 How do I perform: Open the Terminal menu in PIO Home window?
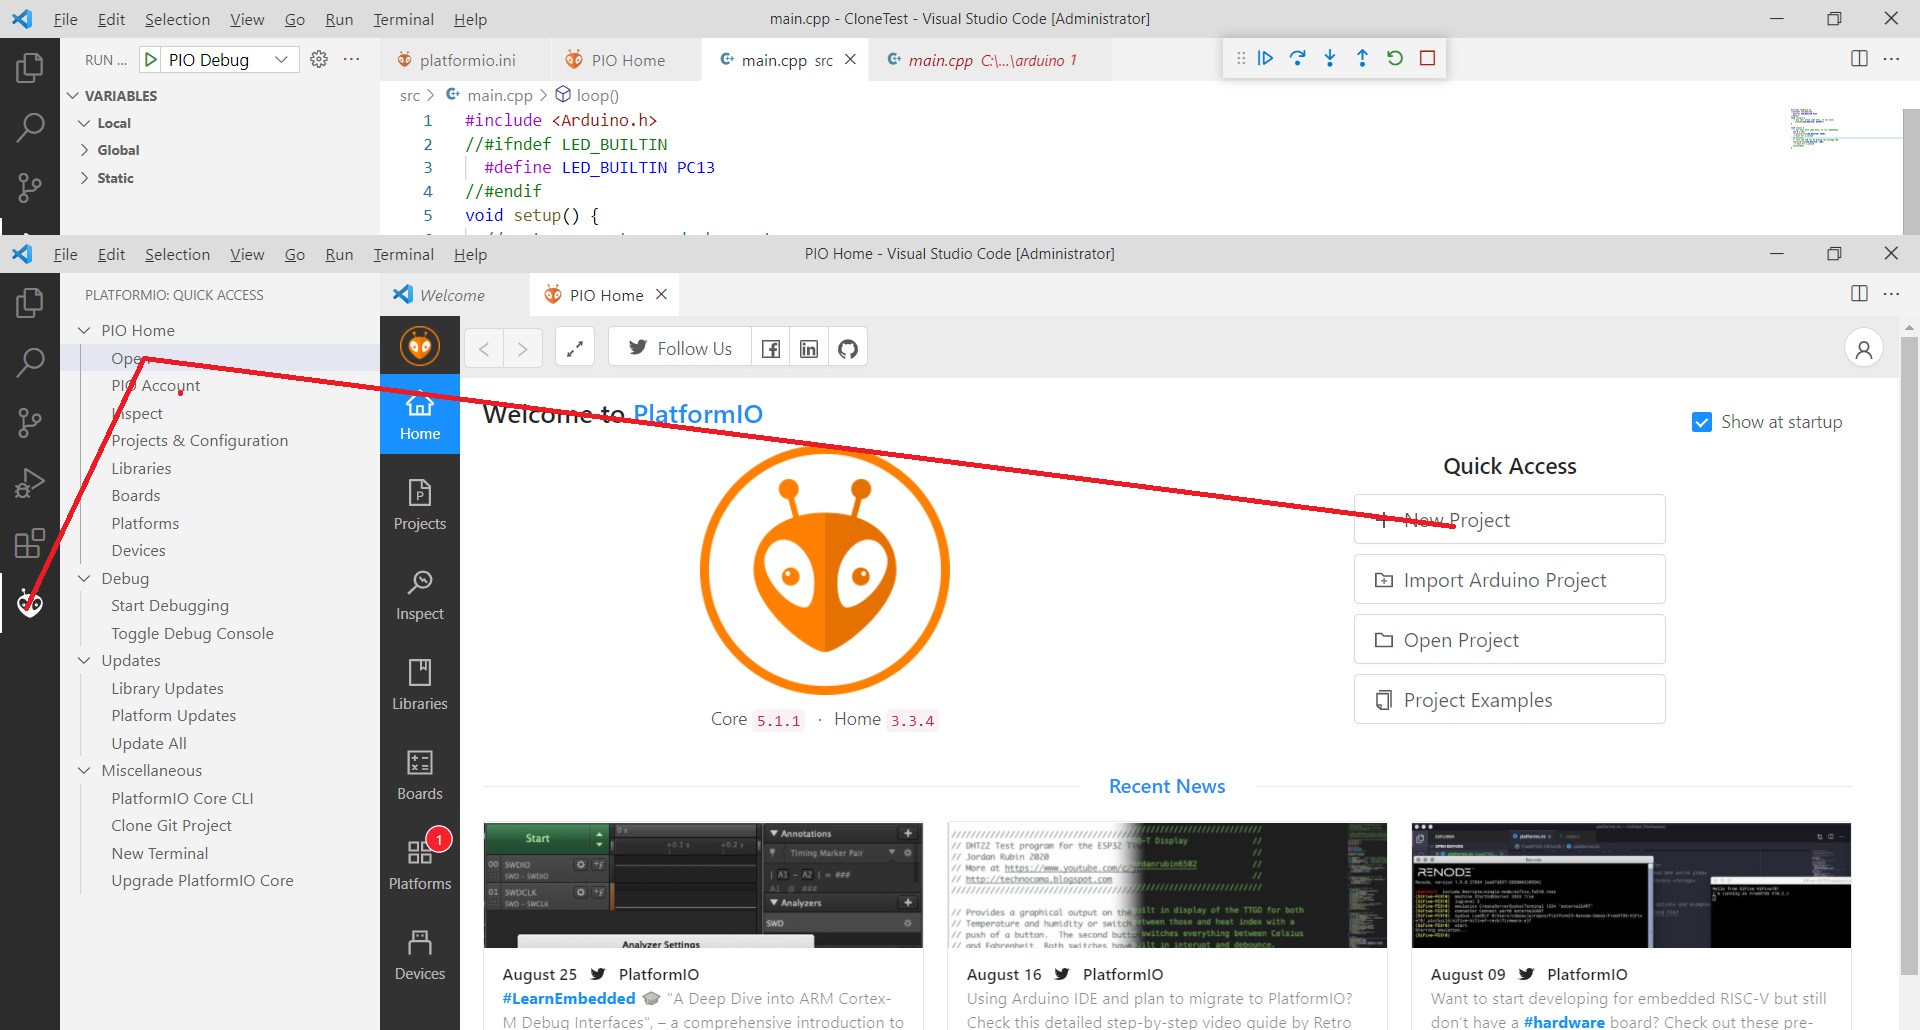[403, 254]
